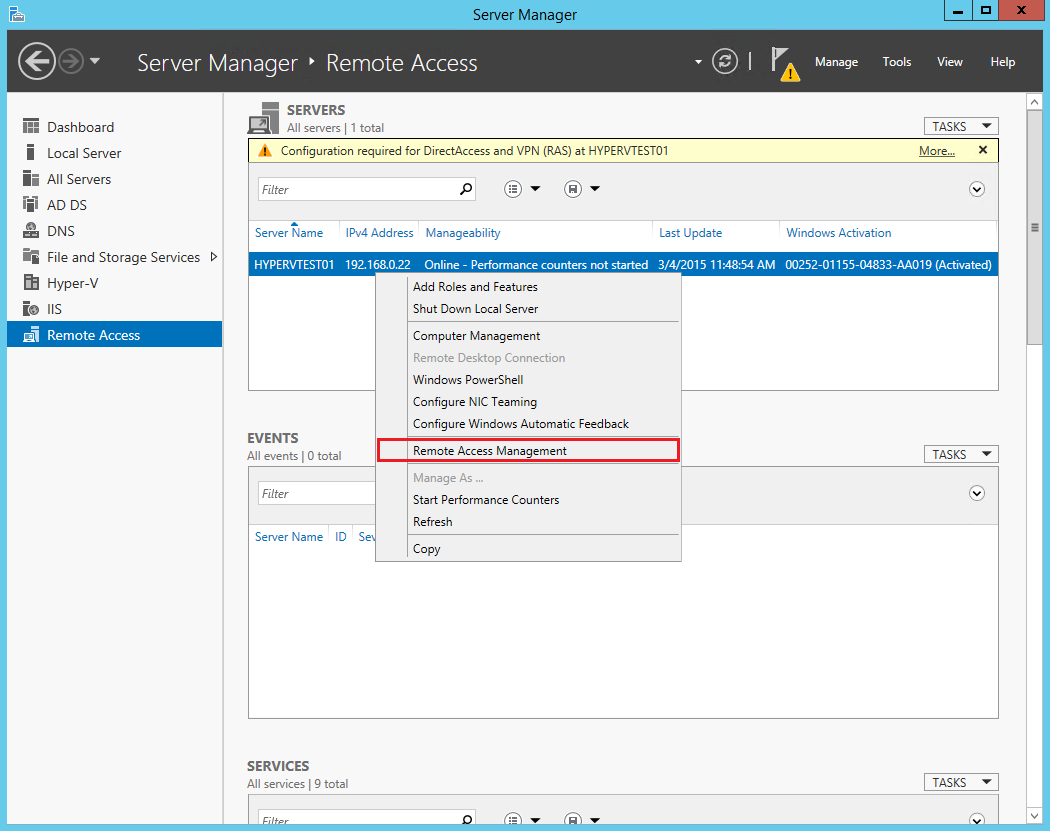The height and width of the screenshot is (831, 1050).
Task: Open the SERVICES section TASKS dropdown
Action: (961, 783)
